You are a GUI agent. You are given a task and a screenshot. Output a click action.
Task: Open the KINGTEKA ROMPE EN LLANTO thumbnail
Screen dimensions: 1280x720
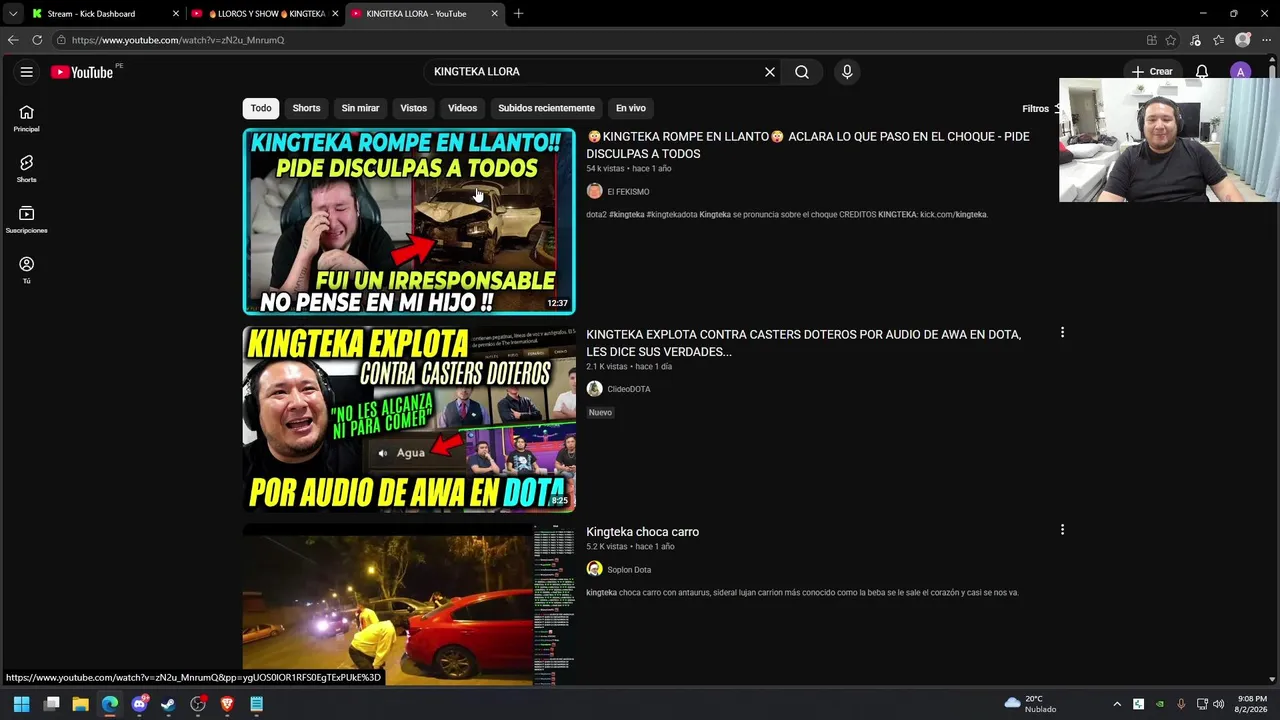(409, 221)
